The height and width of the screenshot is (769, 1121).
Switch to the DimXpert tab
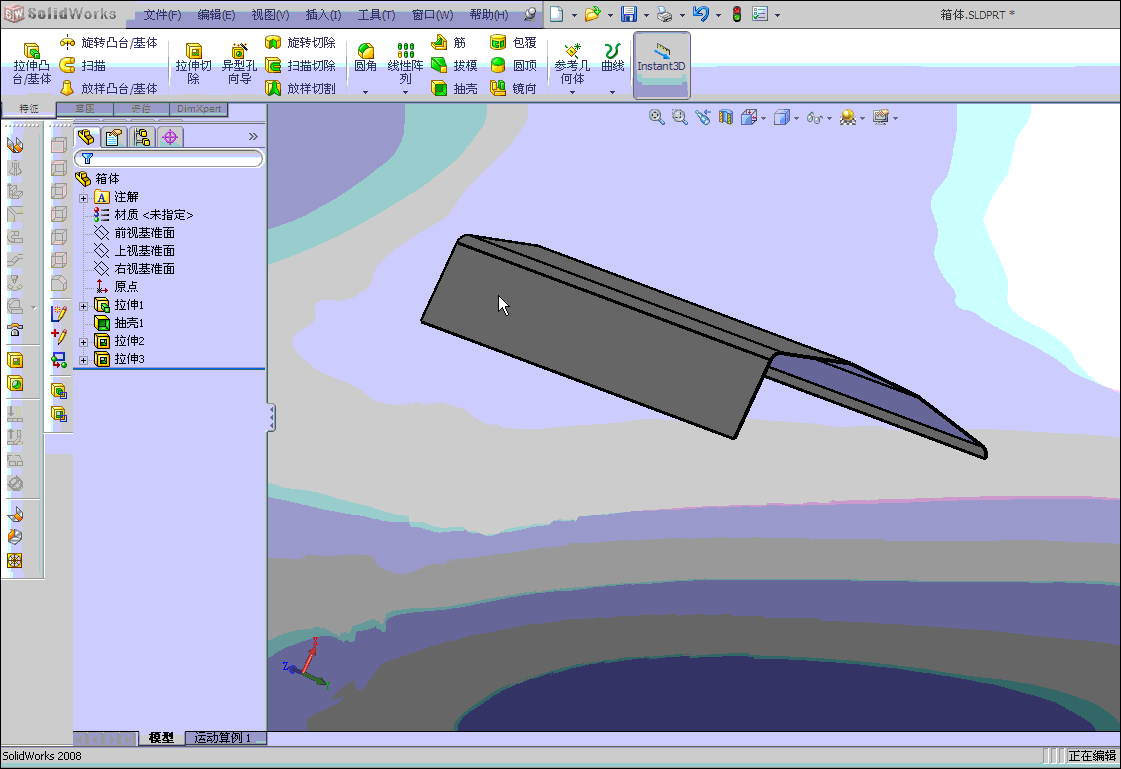click(199, 109)
